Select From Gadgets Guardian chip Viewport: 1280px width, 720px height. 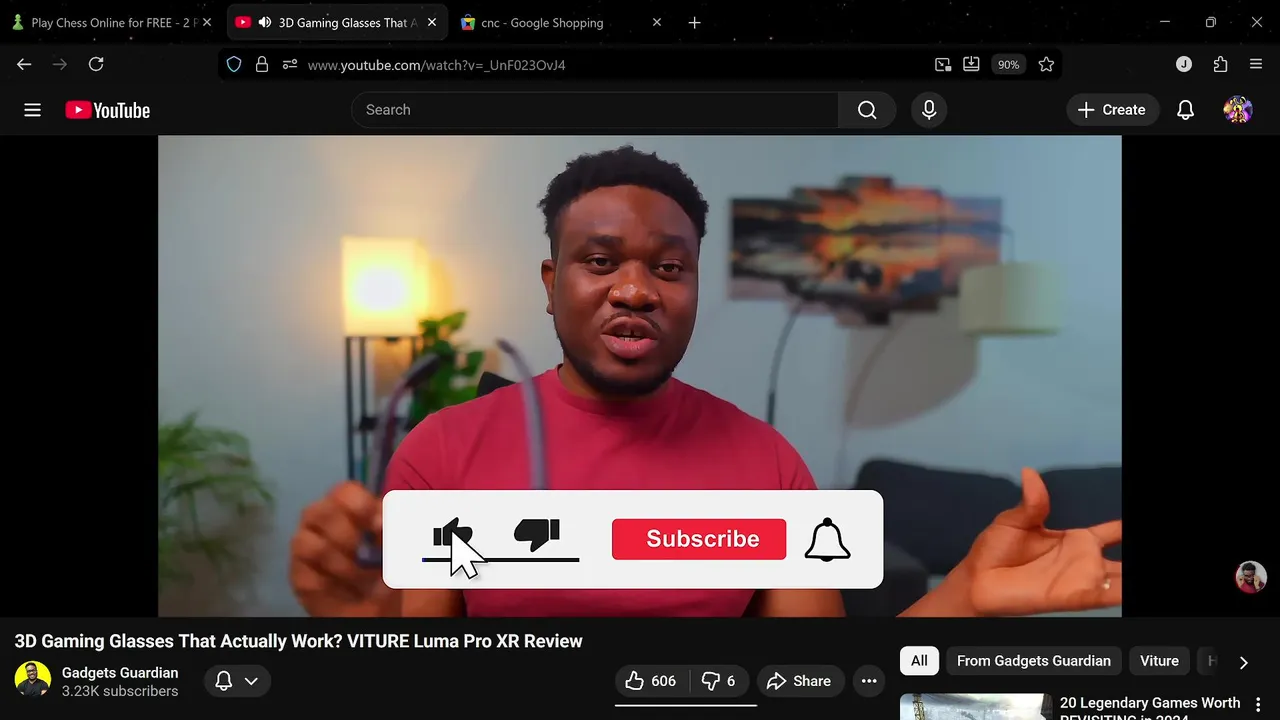(1033, 661)
